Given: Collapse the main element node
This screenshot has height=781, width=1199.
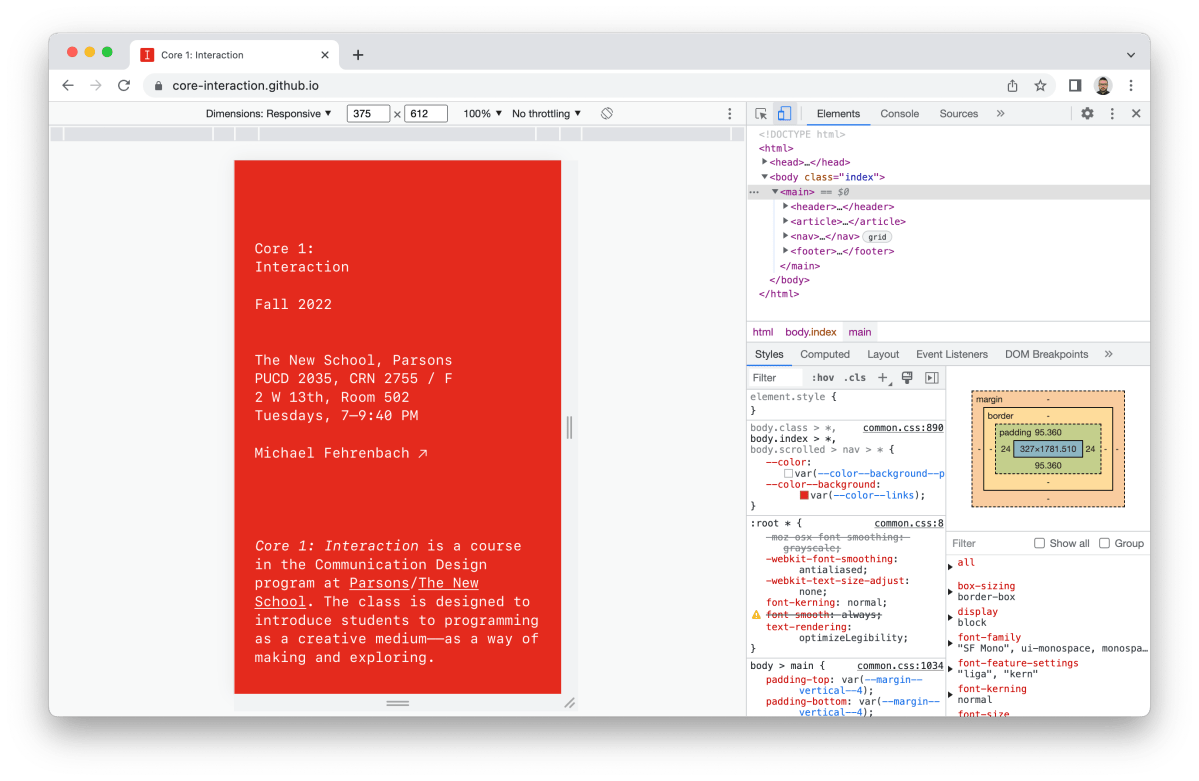Looking at the screenshot, I should point(775,192).
